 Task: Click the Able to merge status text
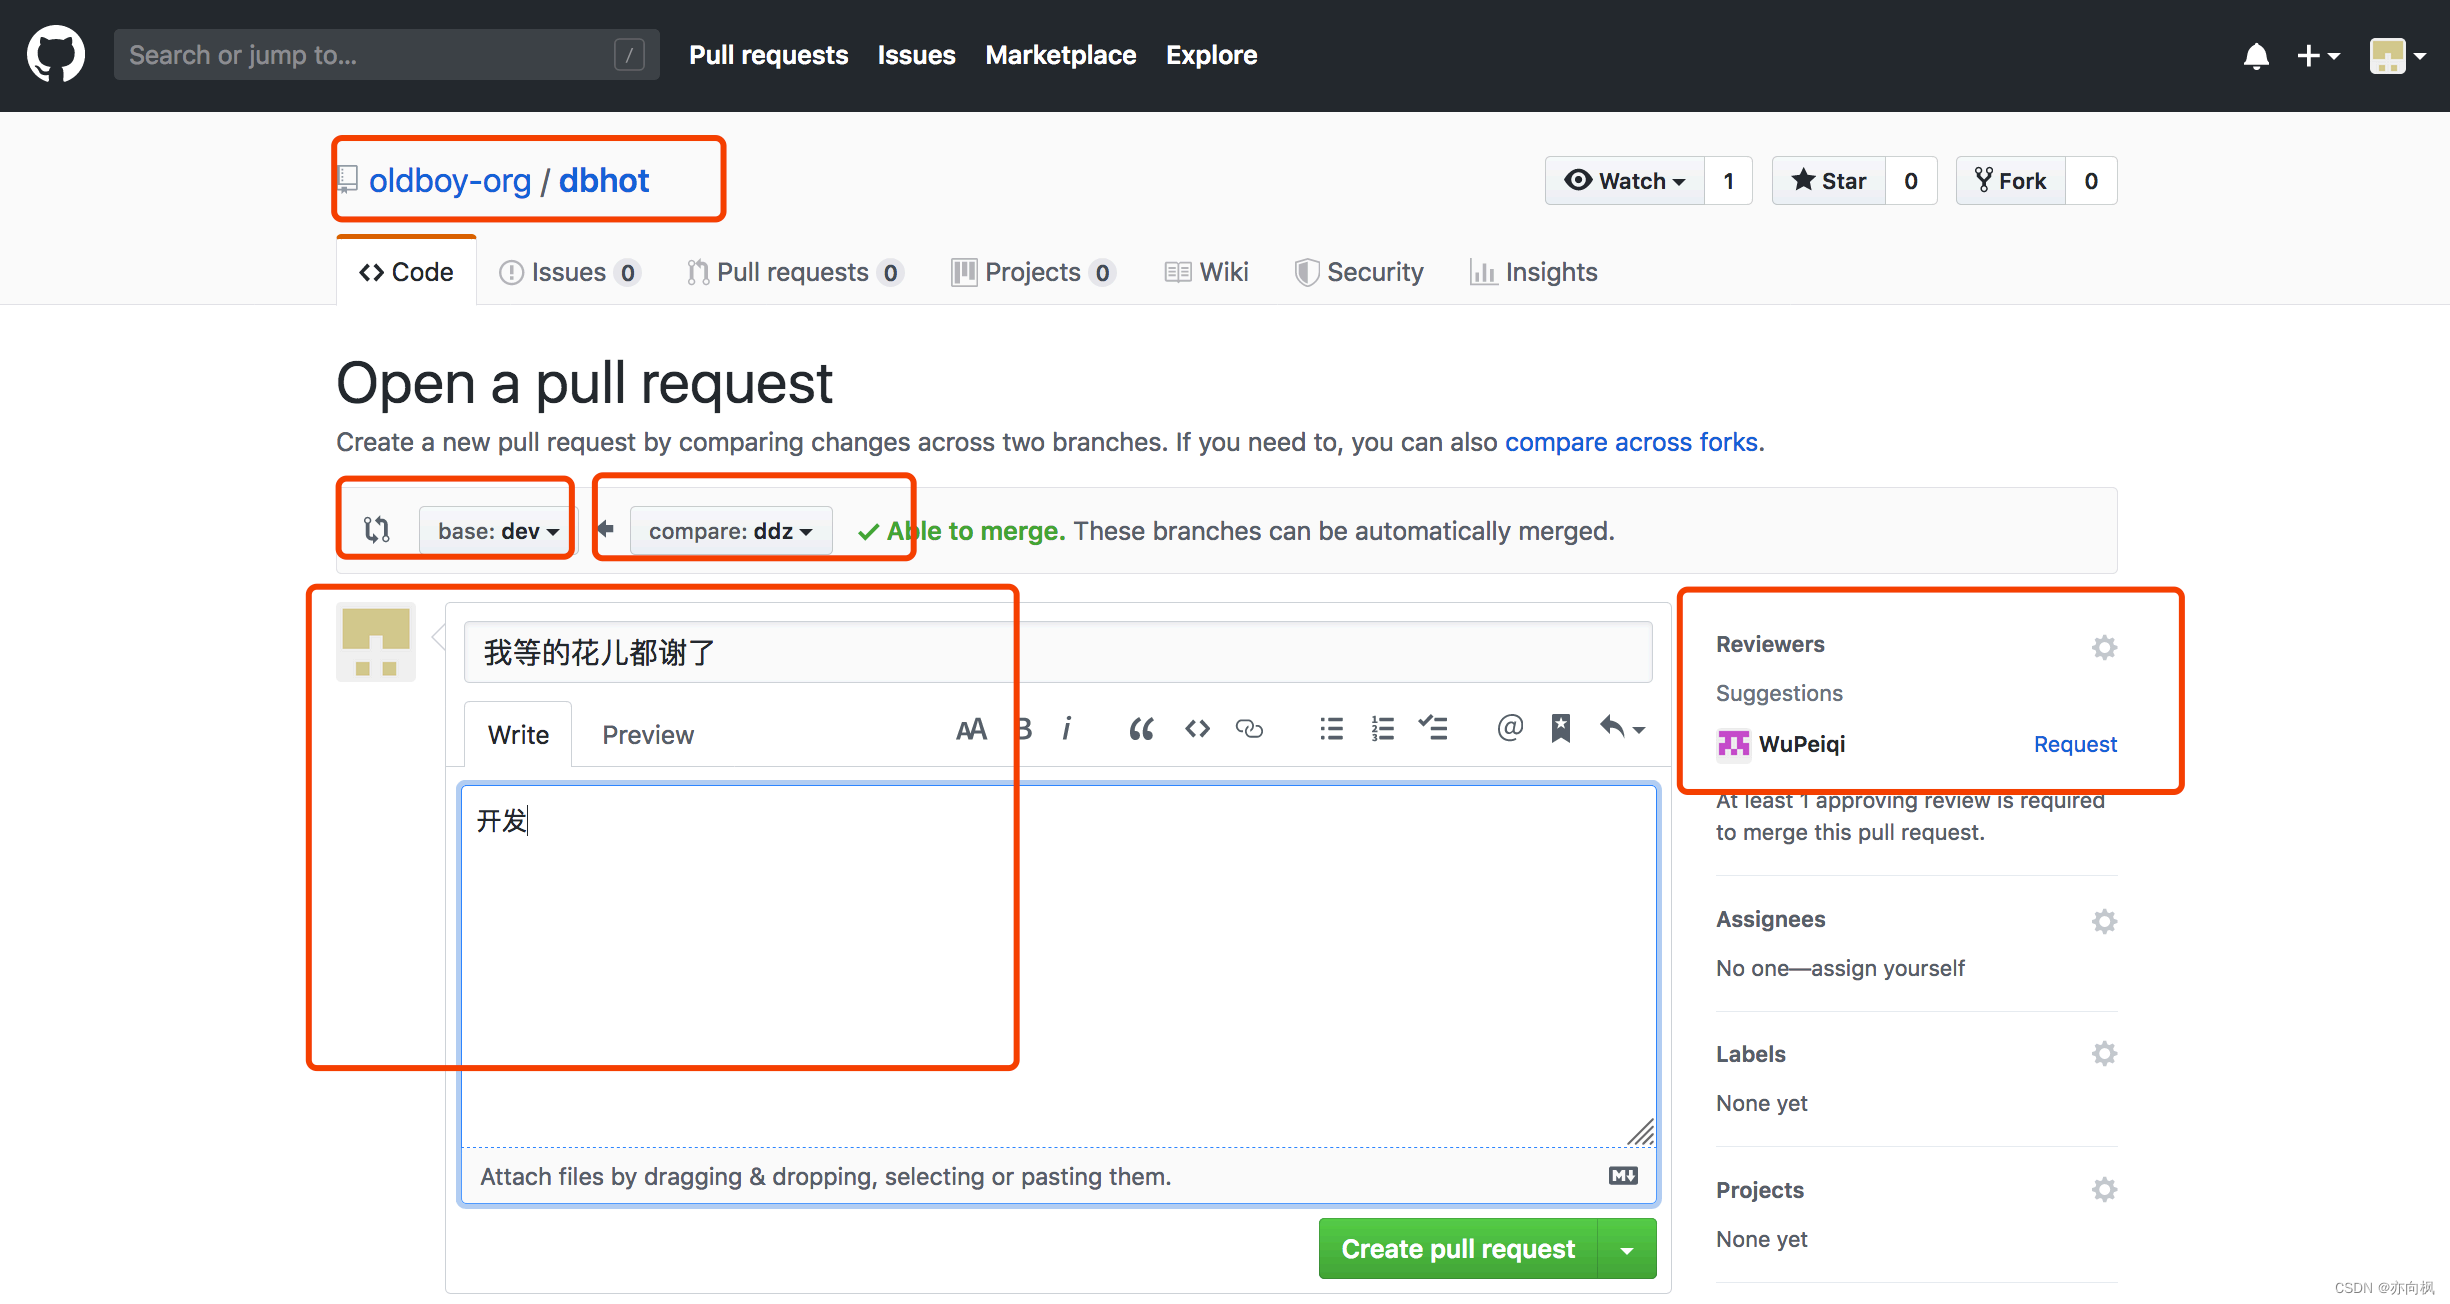976,531
